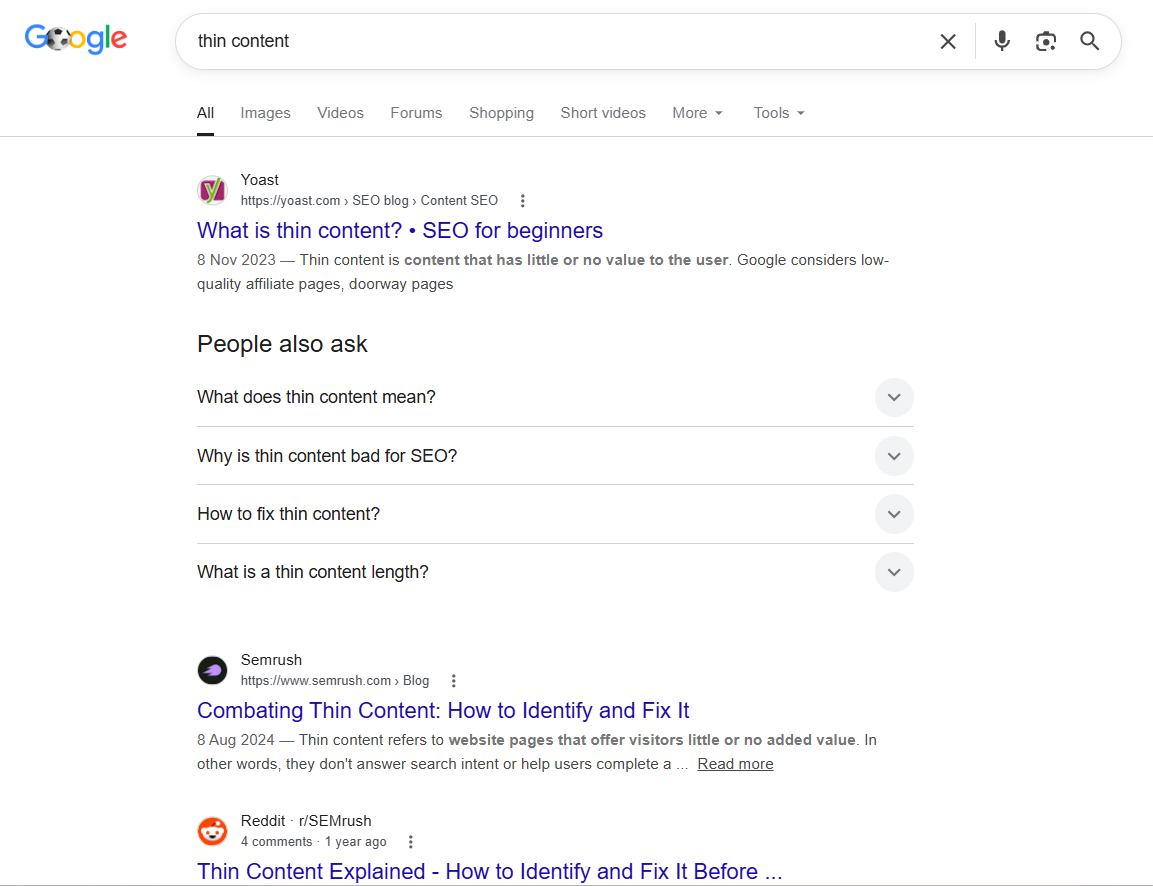Open 'What is thin content? • SEO for beginners'
This screenshot has width=1153, height=886.
point(400,231)
